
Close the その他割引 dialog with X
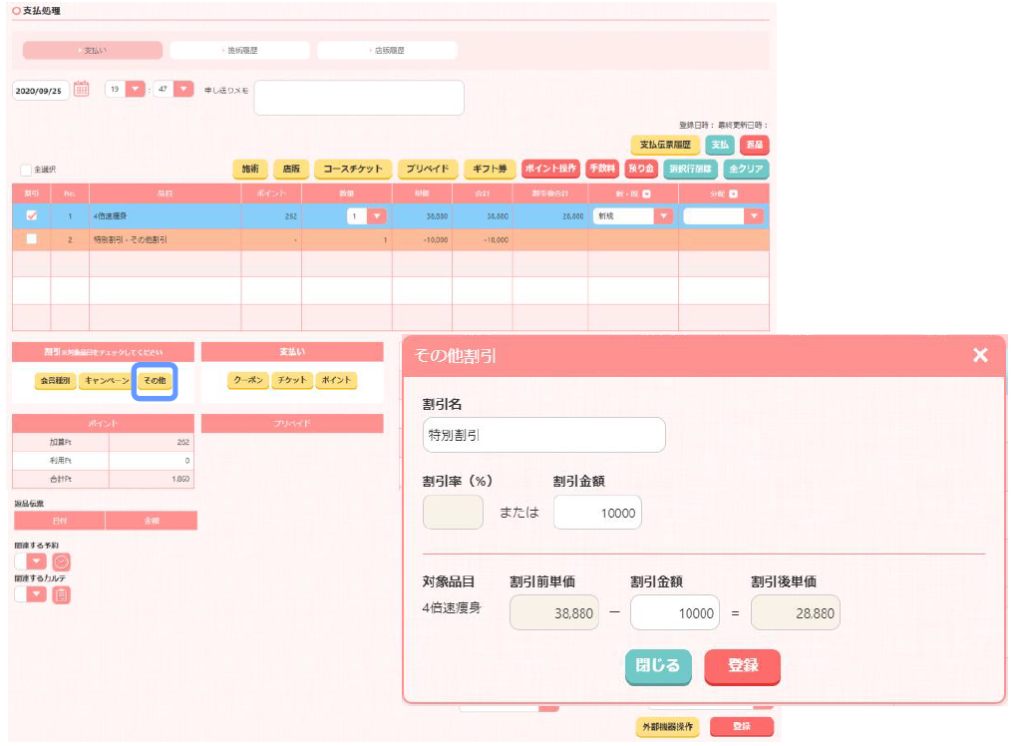[980, 355]
